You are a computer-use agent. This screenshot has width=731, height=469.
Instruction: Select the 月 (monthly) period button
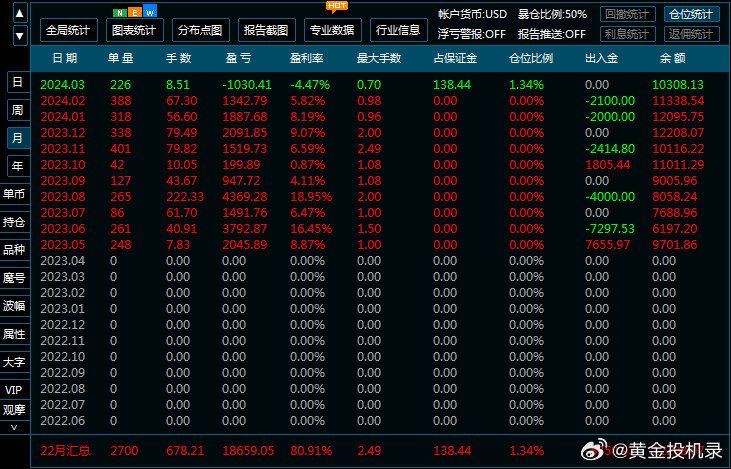tap(16, 137)
